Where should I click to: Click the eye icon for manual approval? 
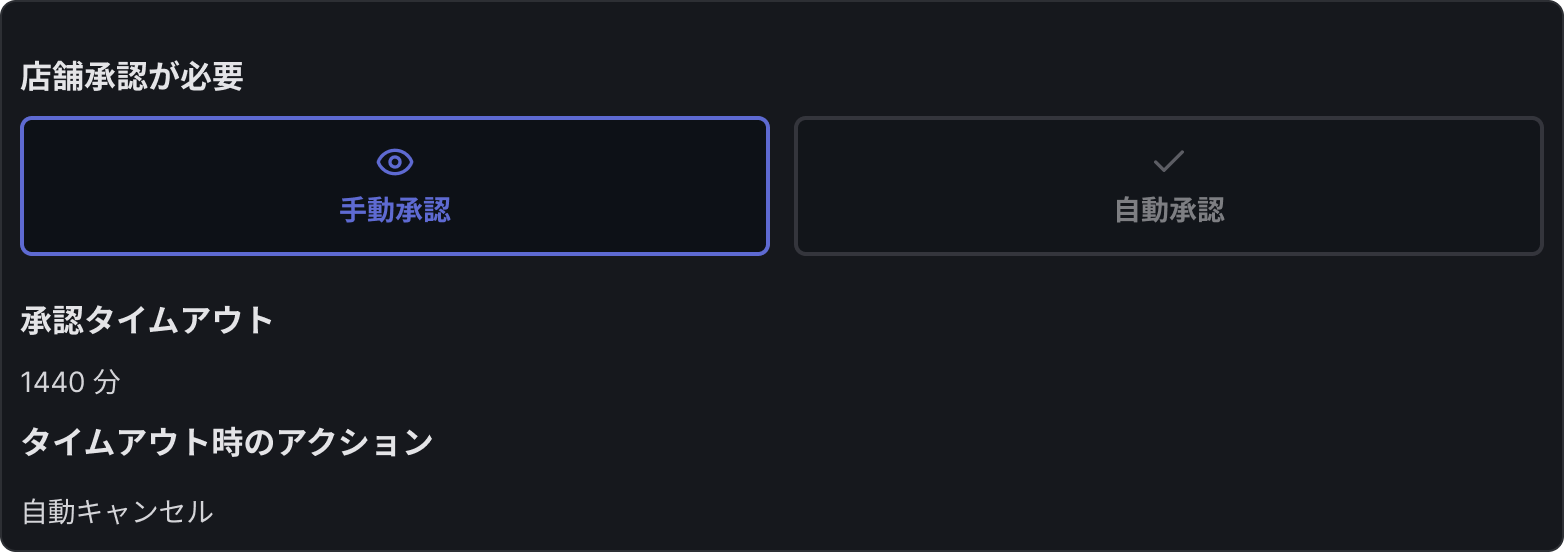[395, 161]
